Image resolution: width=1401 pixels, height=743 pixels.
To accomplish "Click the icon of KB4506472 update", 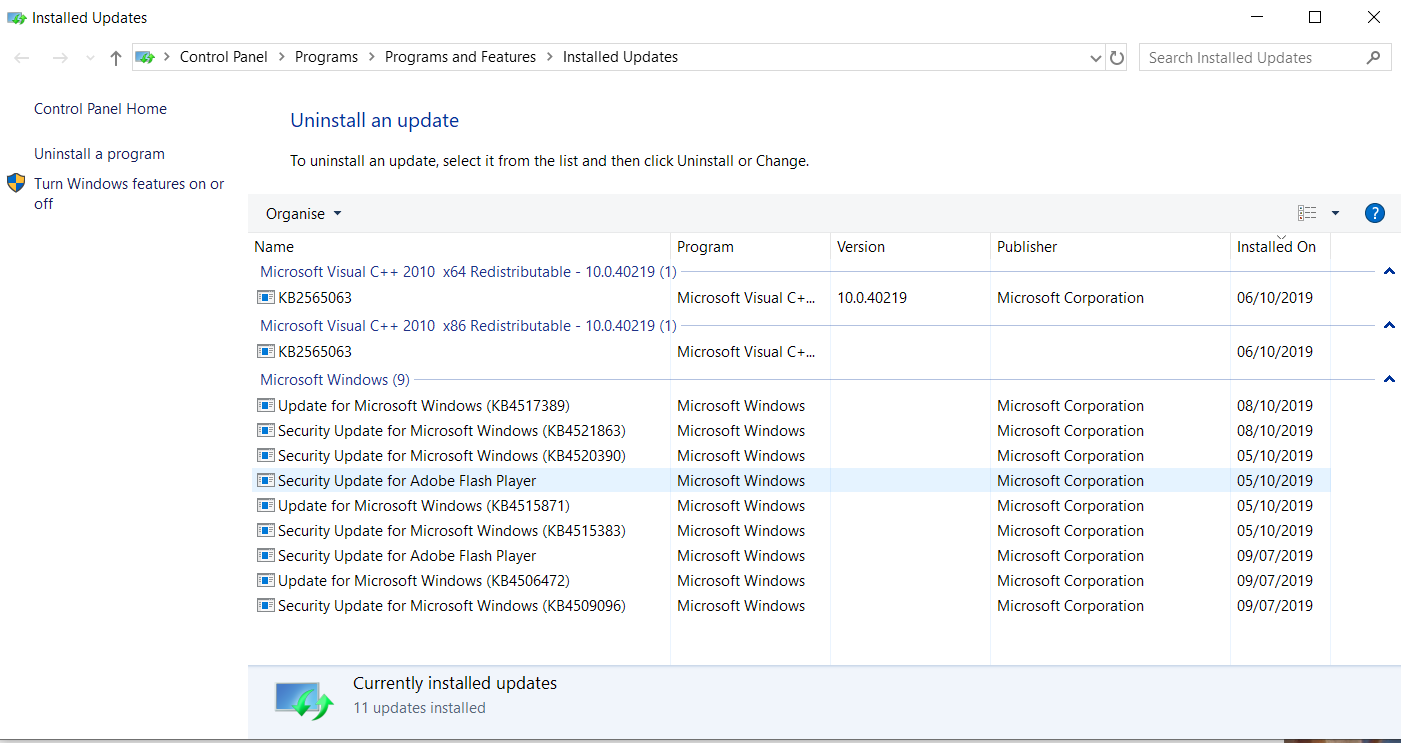I will (266, 580).
